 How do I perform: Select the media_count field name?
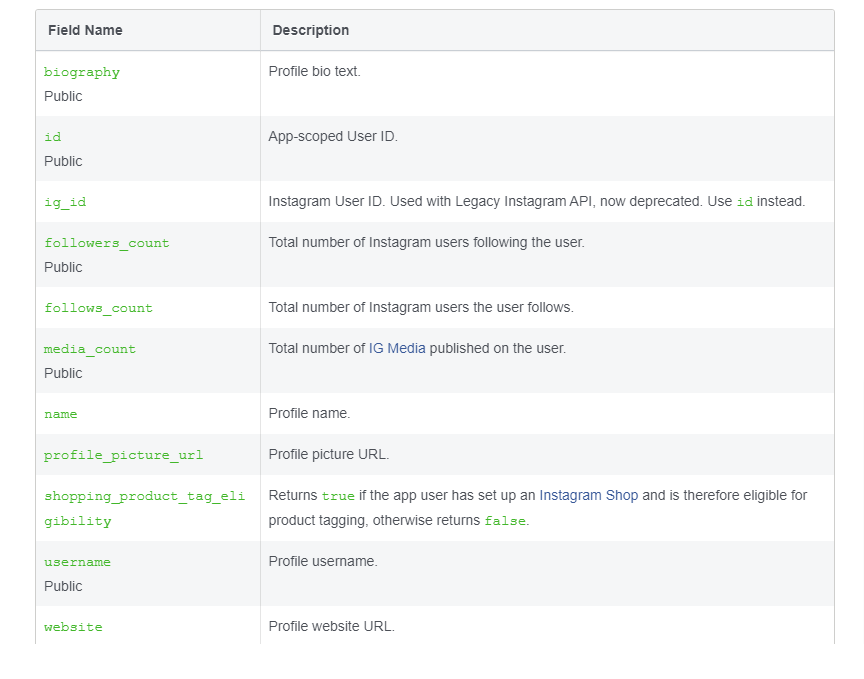90,349
